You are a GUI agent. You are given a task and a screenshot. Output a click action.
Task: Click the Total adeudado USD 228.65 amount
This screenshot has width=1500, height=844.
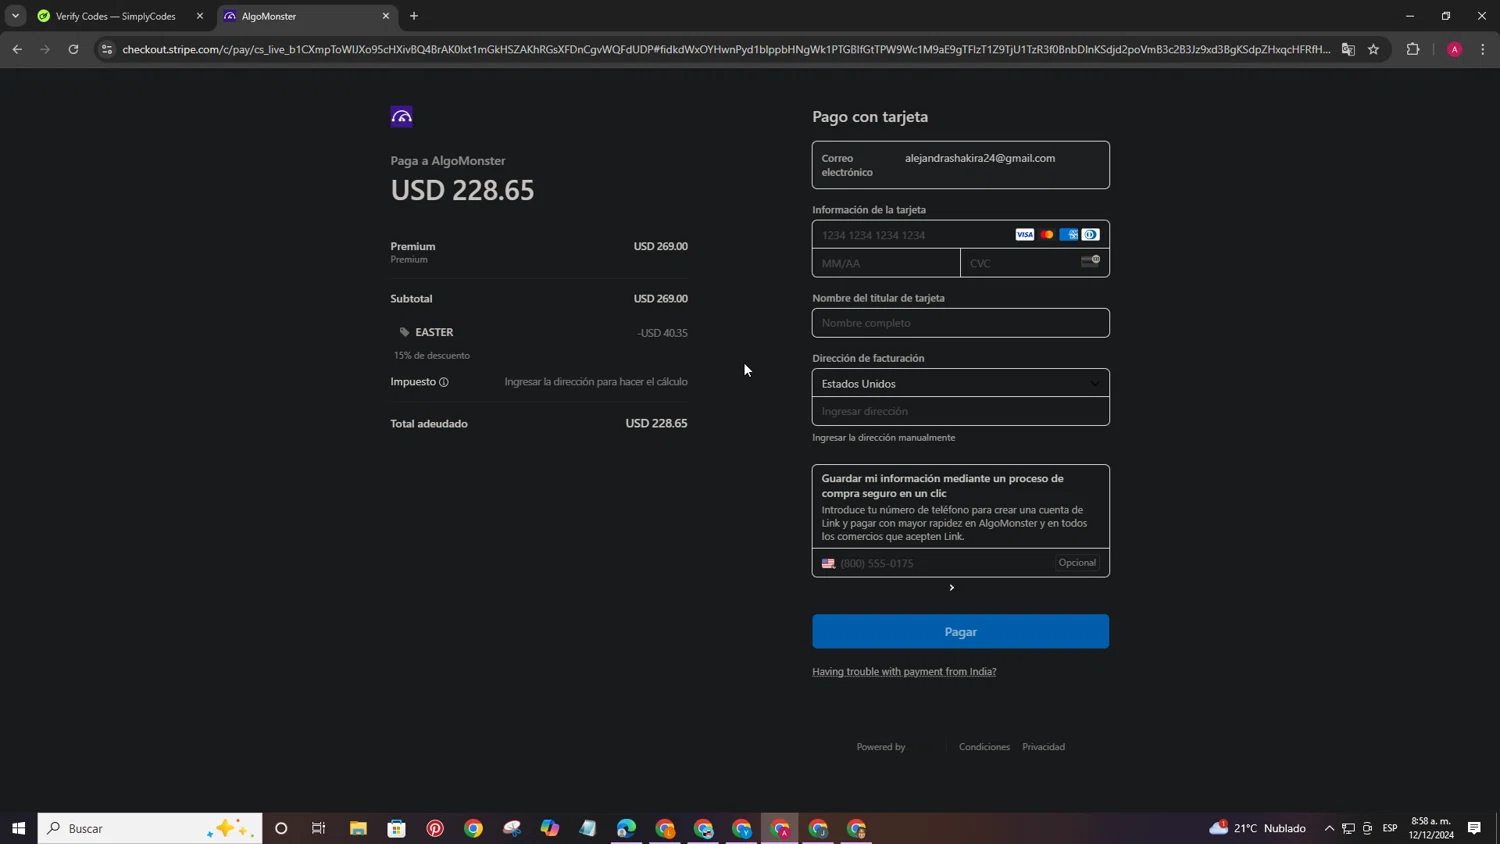656,423
